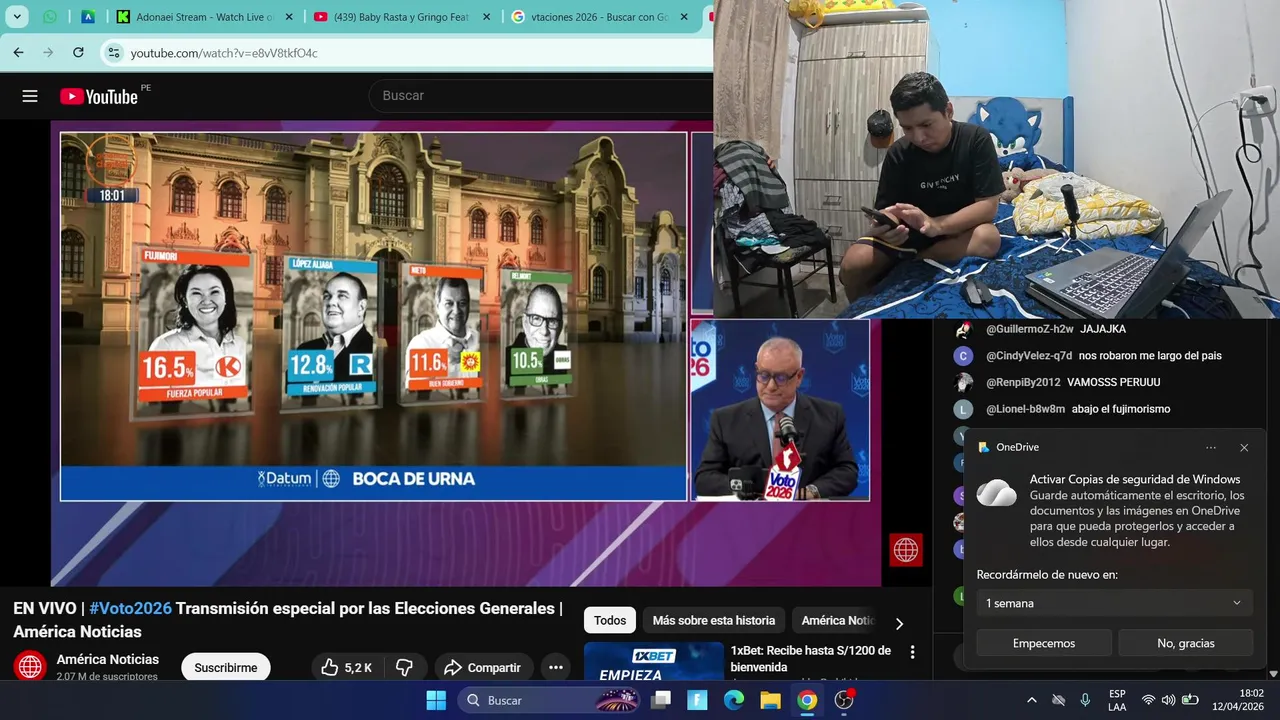Open the 1xBet sponsored thumbnail
The image size is (1280, 720).
tap(654, 661)
